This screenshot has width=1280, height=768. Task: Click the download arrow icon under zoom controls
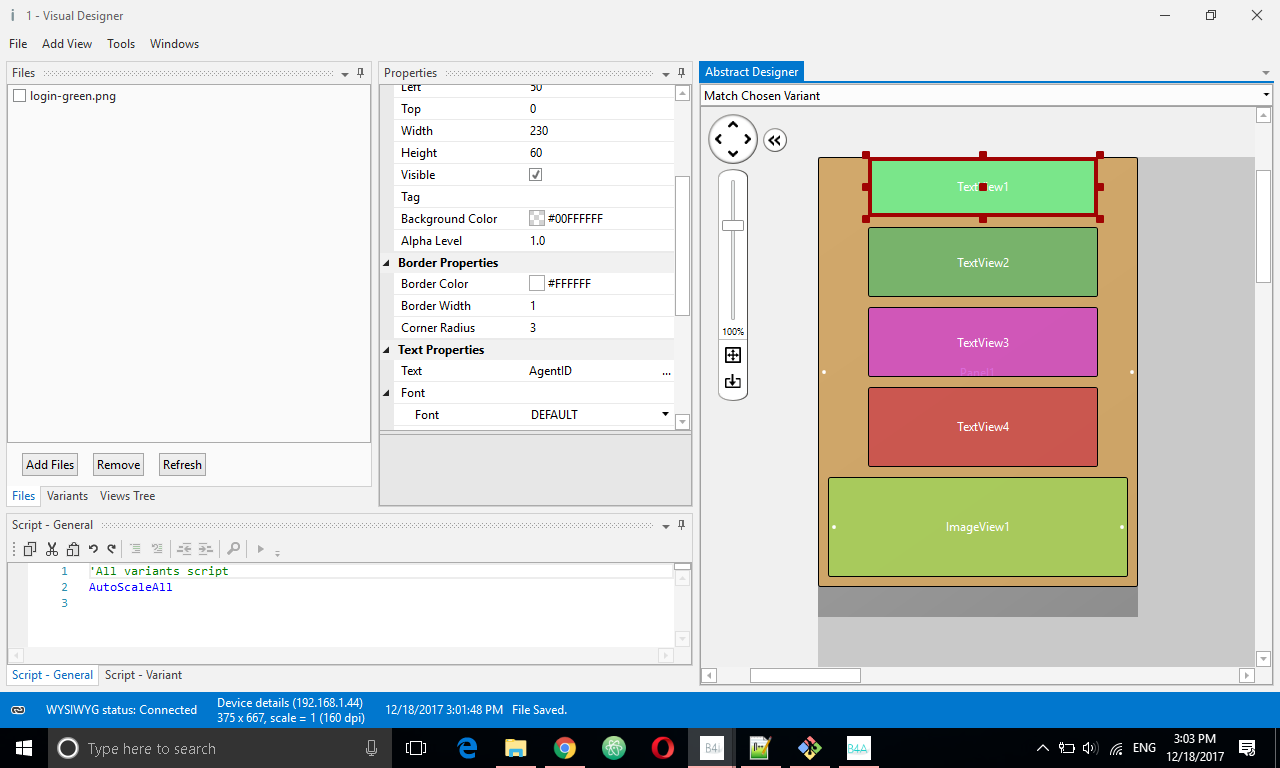733,381
